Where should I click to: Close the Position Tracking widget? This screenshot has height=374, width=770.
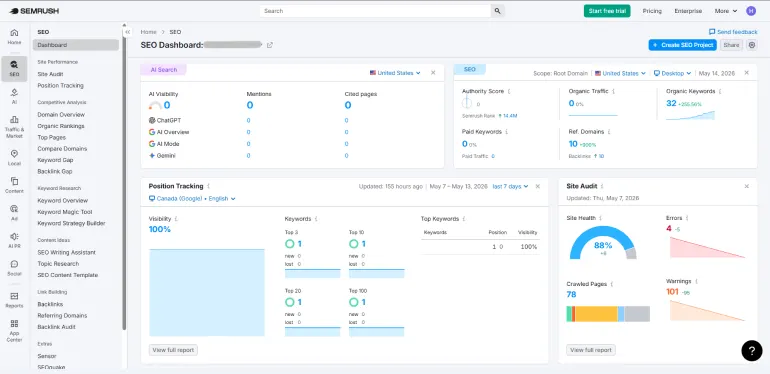click(x=538, y=187)
